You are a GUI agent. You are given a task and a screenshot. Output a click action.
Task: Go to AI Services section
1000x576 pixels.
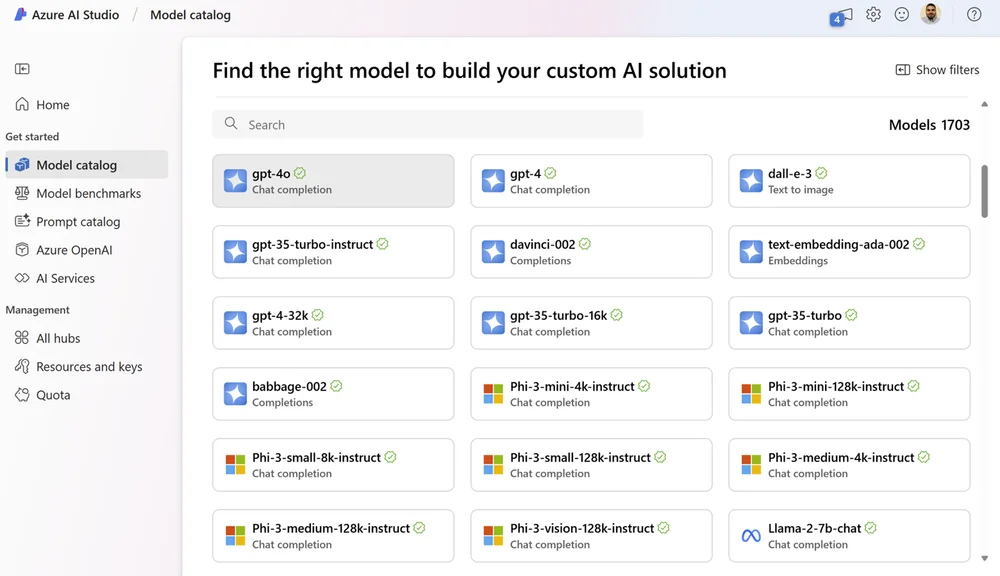(87, 278)
